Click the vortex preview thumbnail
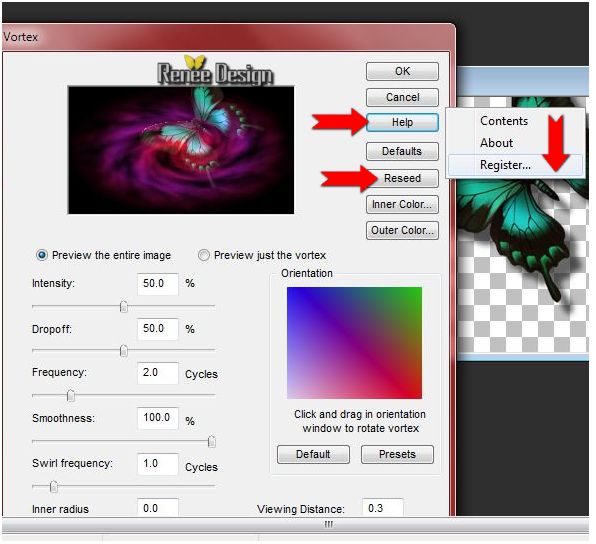 pos(181,150)
